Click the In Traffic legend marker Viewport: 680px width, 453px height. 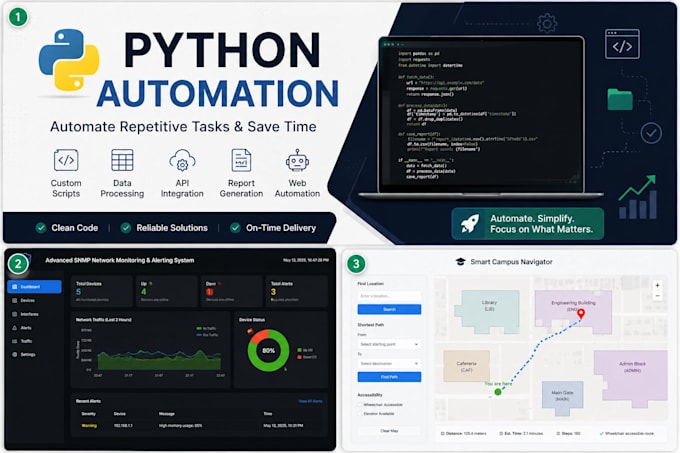(199, 328)
